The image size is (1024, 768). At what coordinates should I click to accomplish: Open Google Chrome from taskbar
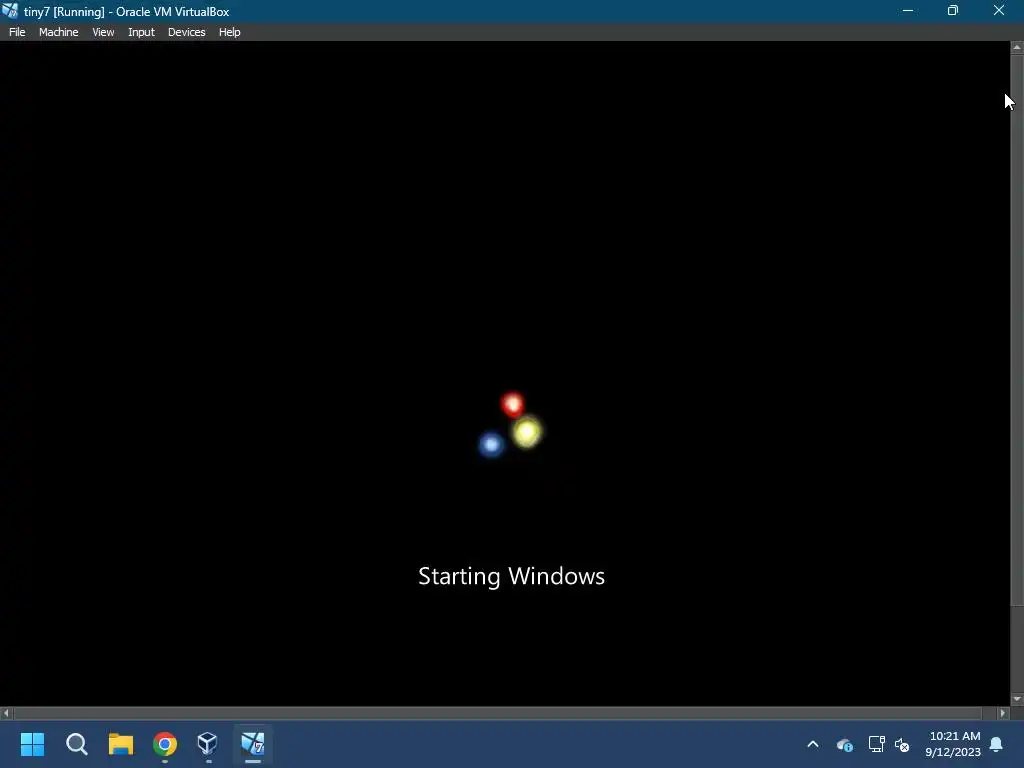coord(165,744)
